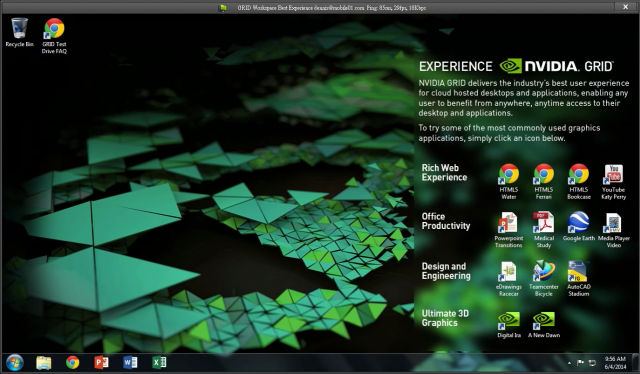The height and width of the screenshot is (374, 640).
Task: Open the Powerpoint Transitions file icon
Action: click(x=509, y=230)
